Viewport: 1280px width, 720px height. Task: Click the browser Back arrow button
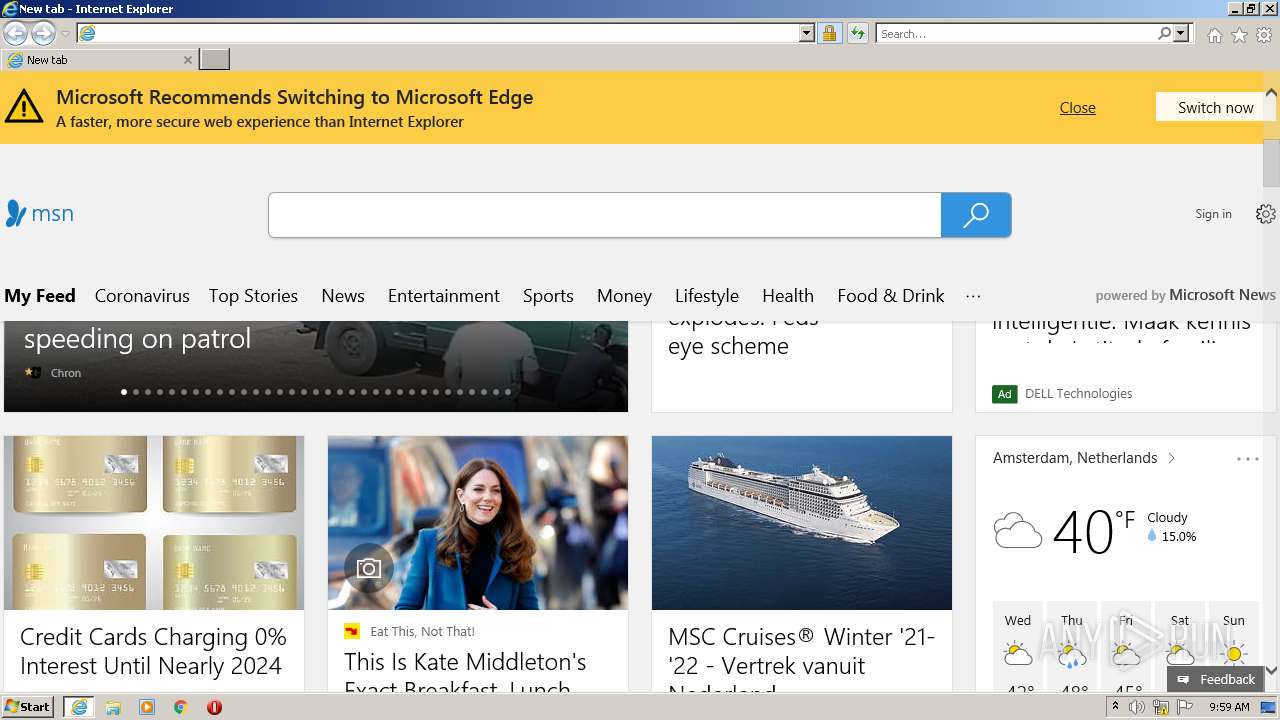coord(15,33)
